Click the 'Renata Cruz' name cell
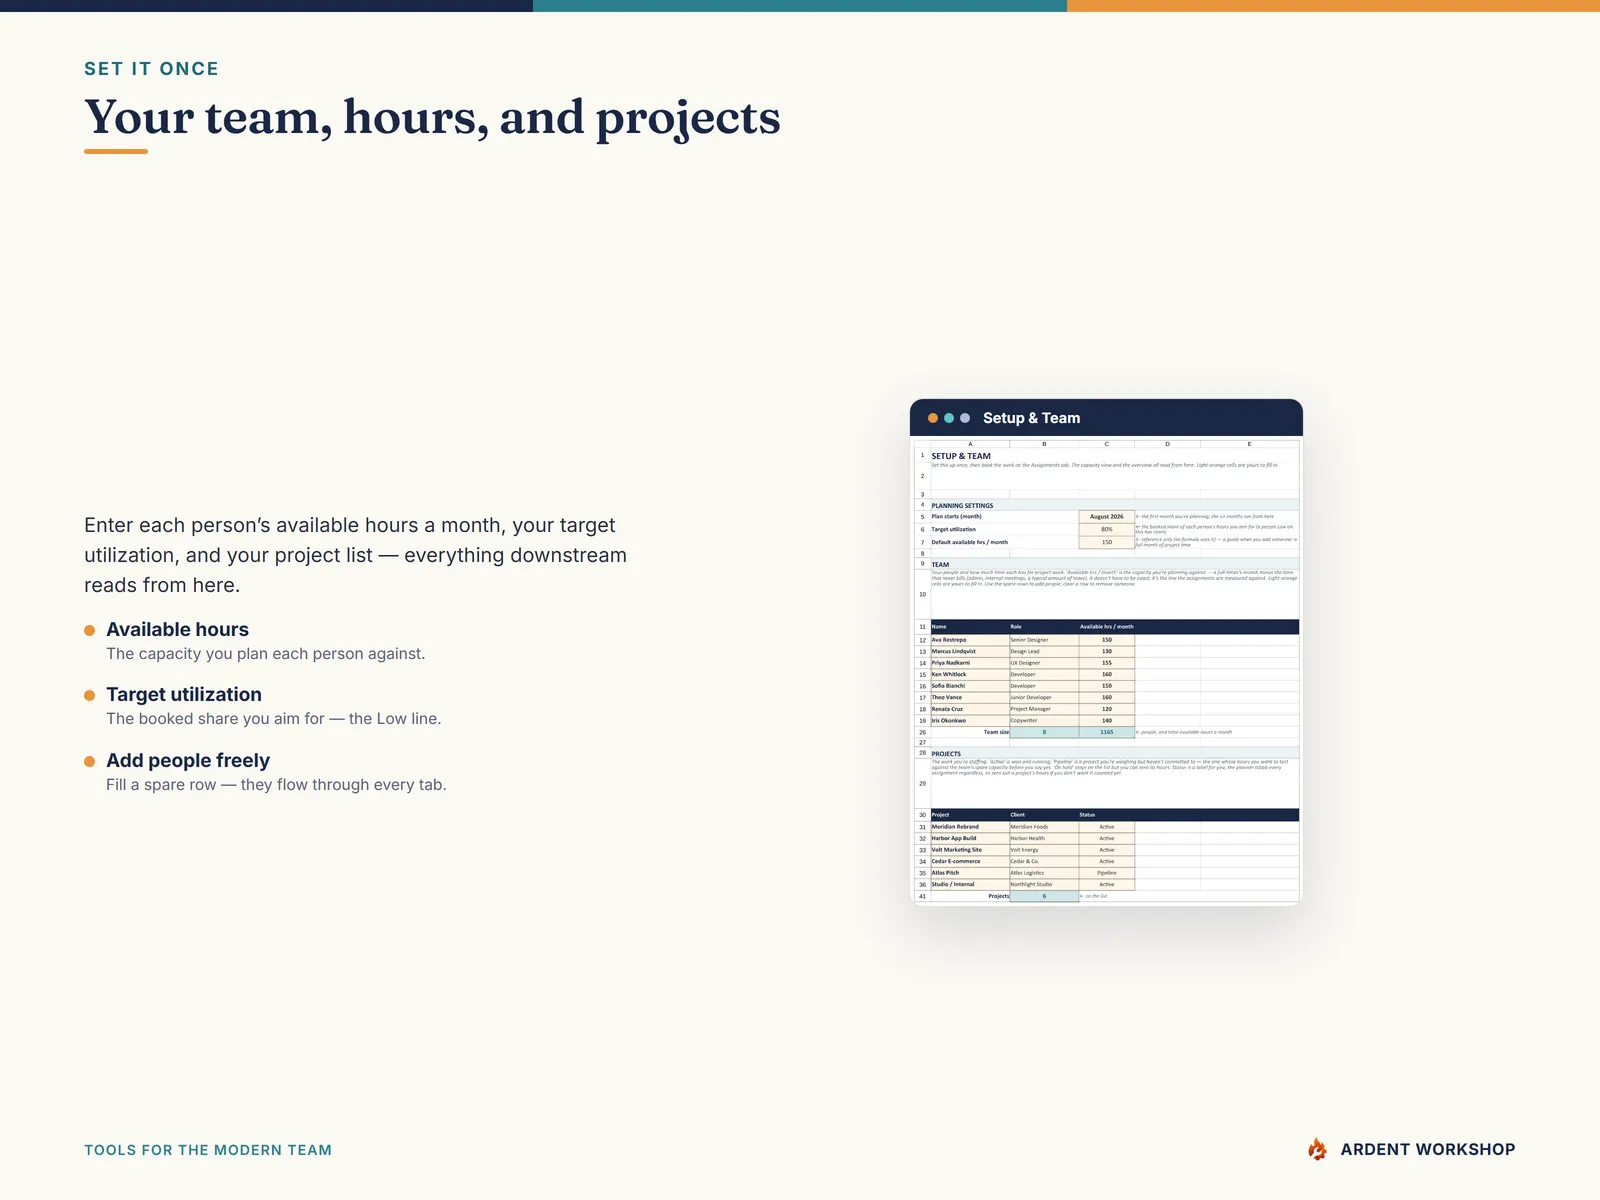This screenshot has width=1600, height=1200. (970, 709)
